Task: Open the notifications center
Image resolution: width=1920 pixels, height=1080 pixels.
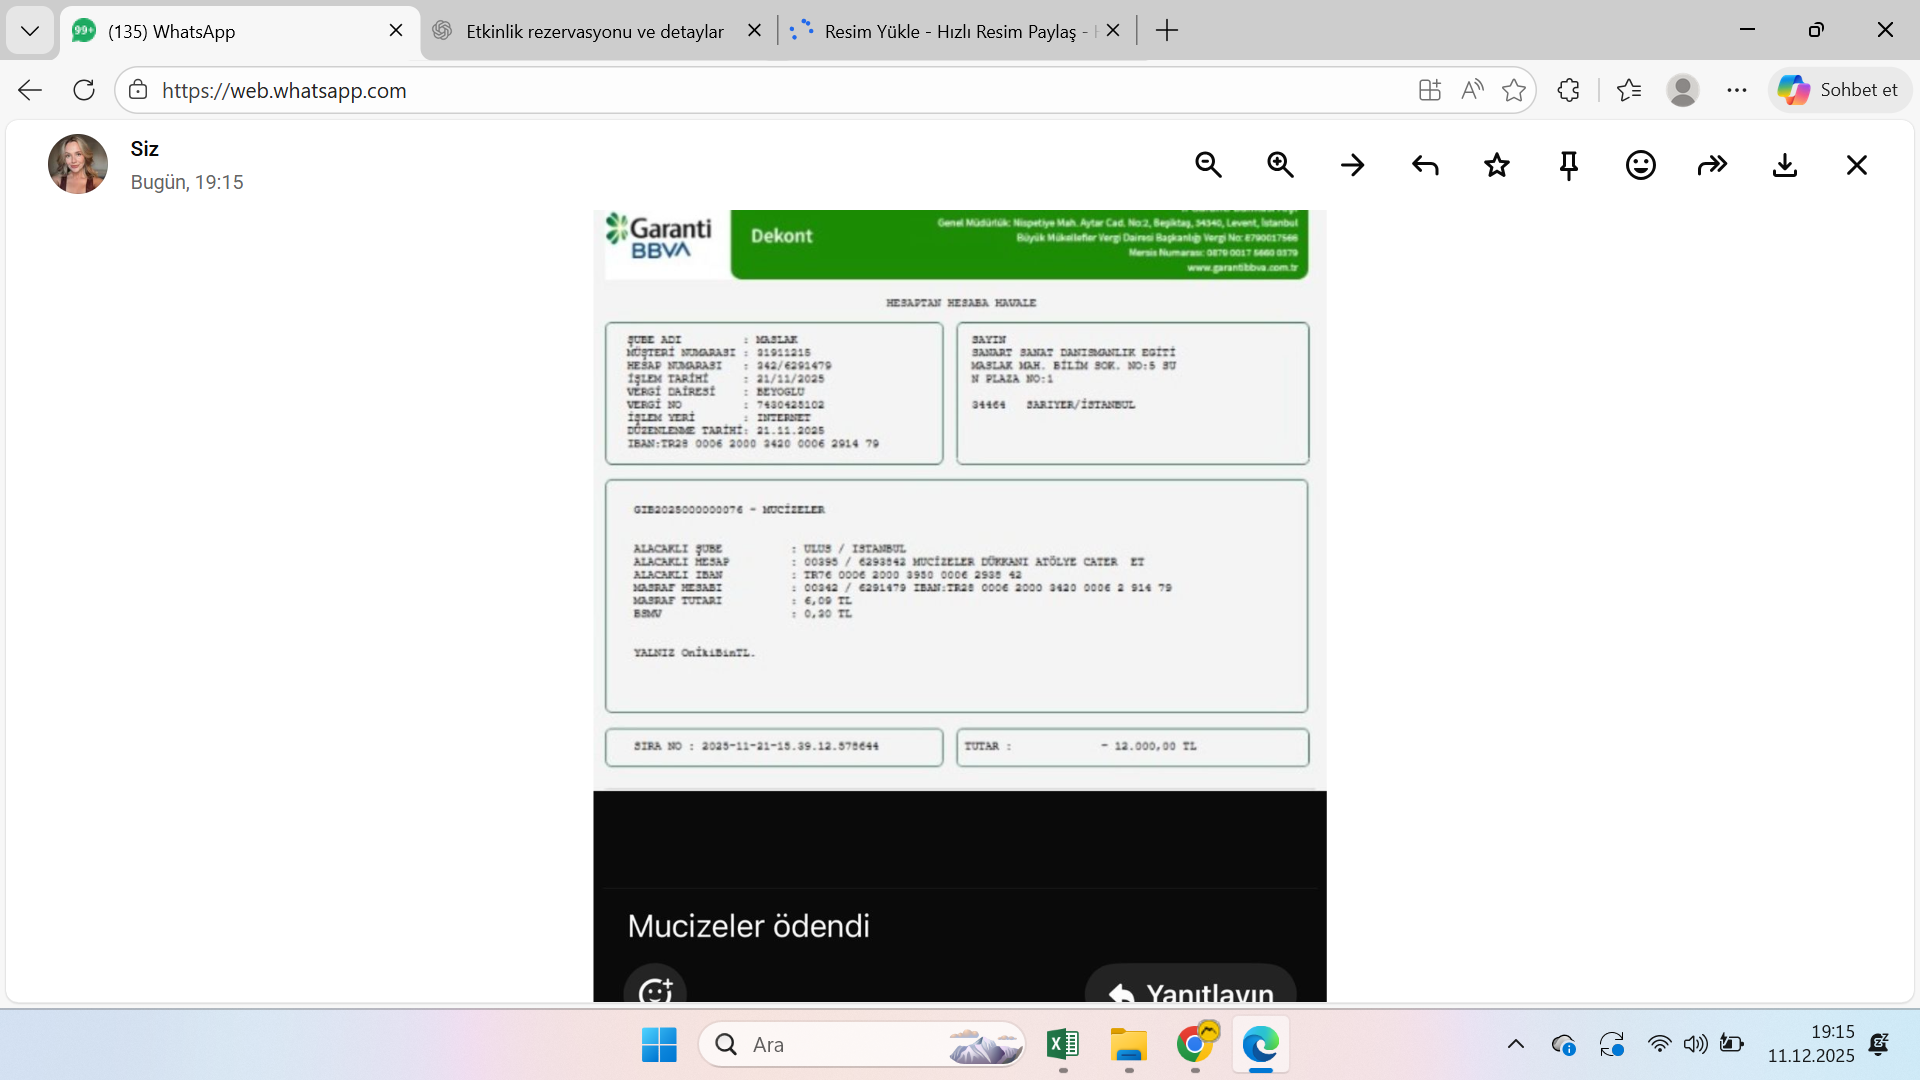Action: click(1879, 1045)
